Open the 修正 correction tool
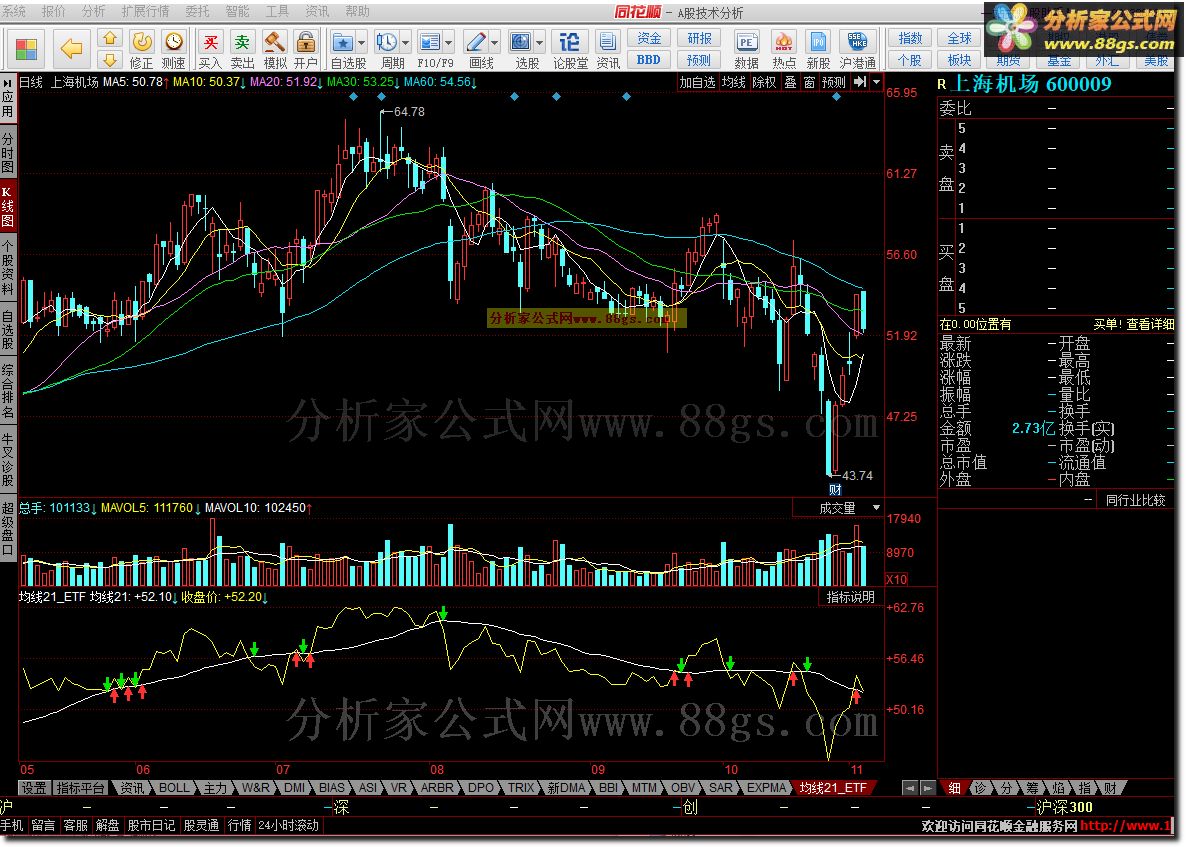 pyautogui.click(x=142, y=50)
